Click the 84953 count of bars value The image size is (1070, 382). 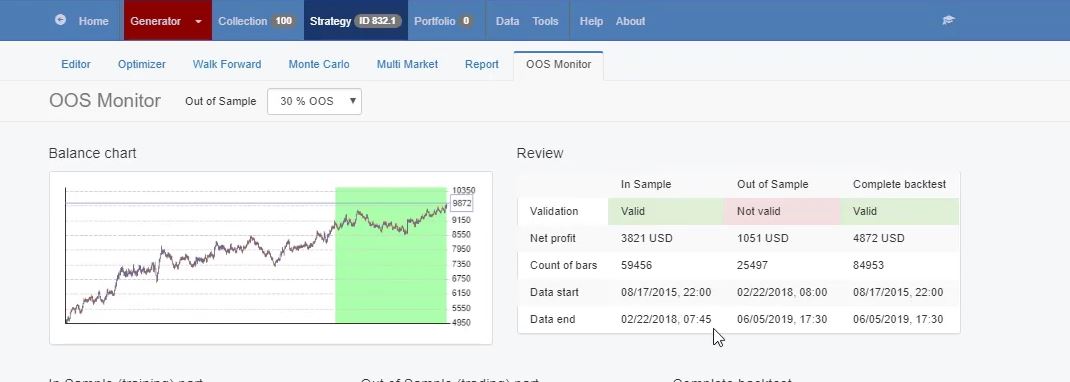click(x=869, y=265)
